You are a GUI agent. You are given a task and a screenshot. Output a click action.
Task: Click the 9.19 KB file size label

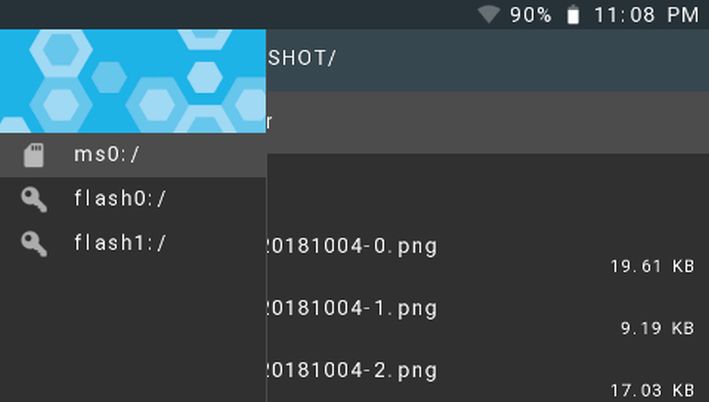[657, 328]
